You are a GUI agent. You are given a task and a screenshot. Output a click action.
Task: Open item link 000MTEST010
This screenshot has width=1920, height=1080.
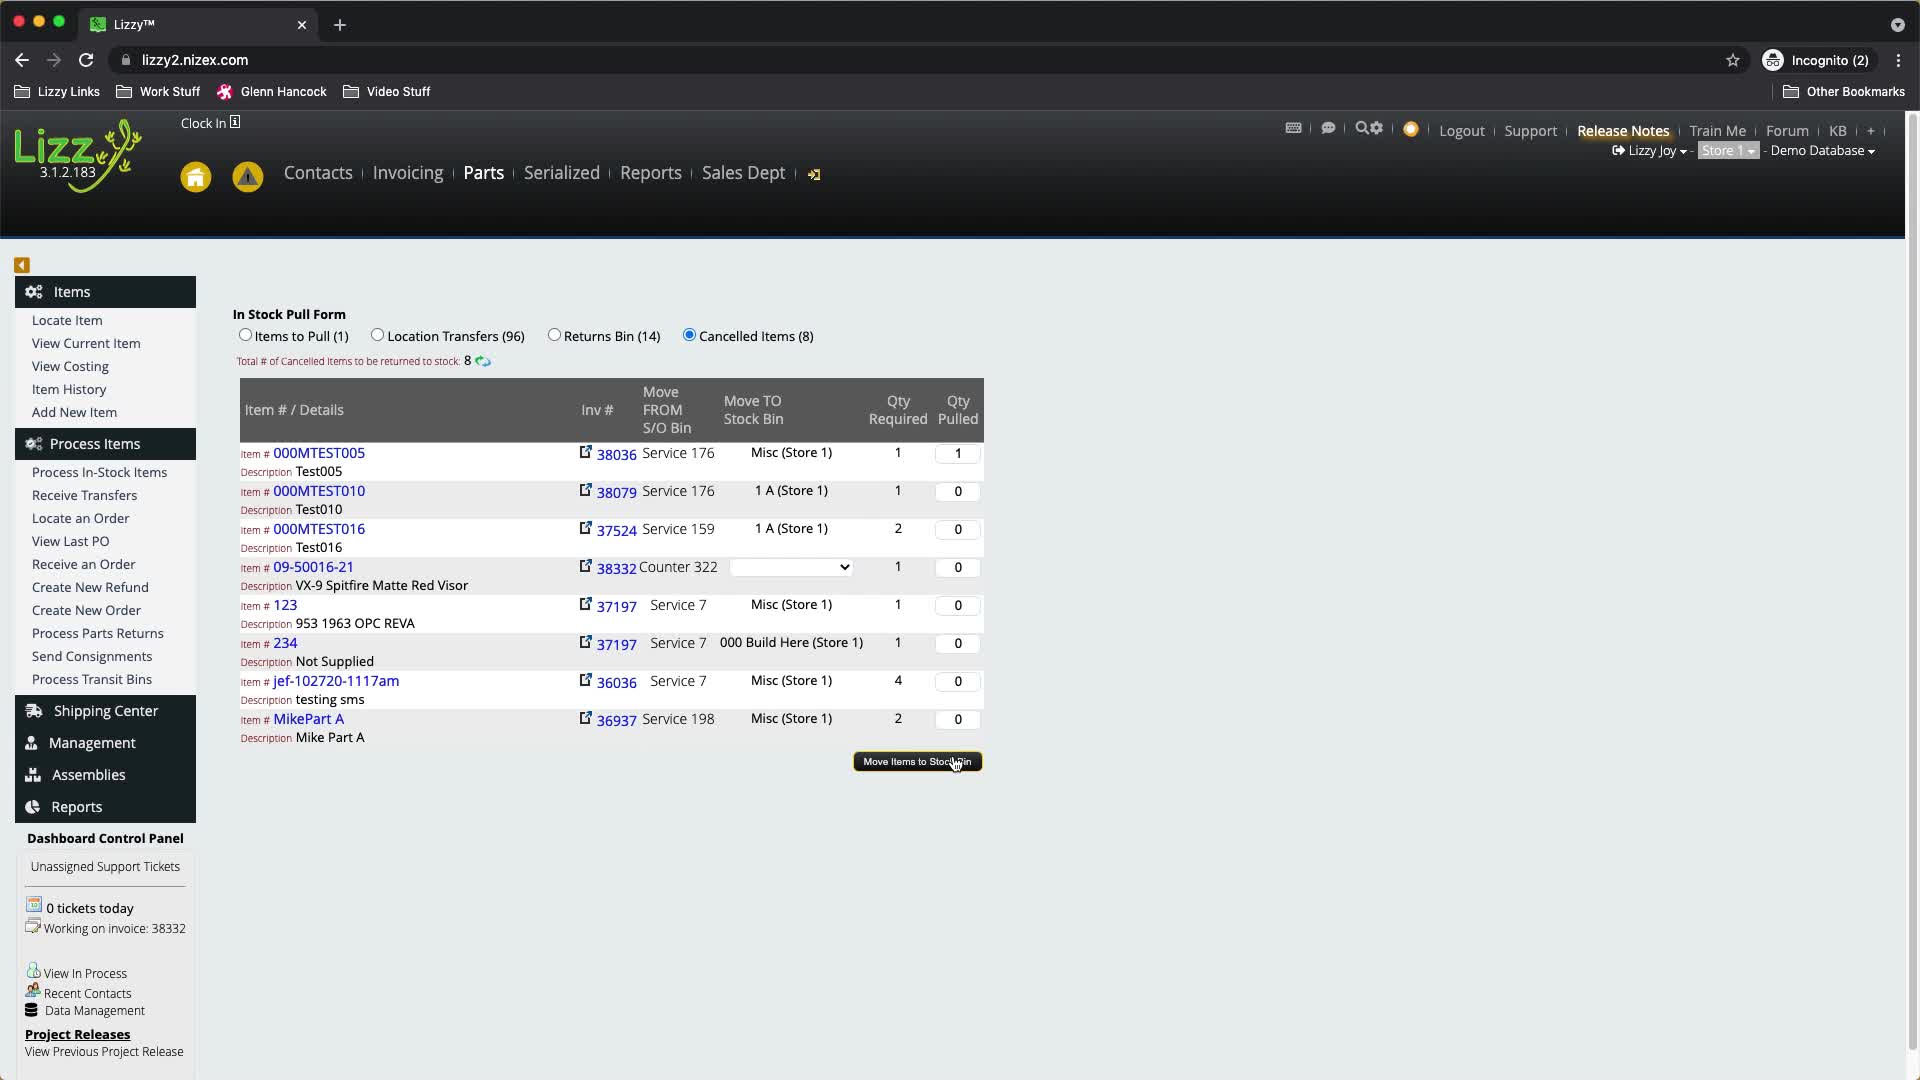click(319, 491)
